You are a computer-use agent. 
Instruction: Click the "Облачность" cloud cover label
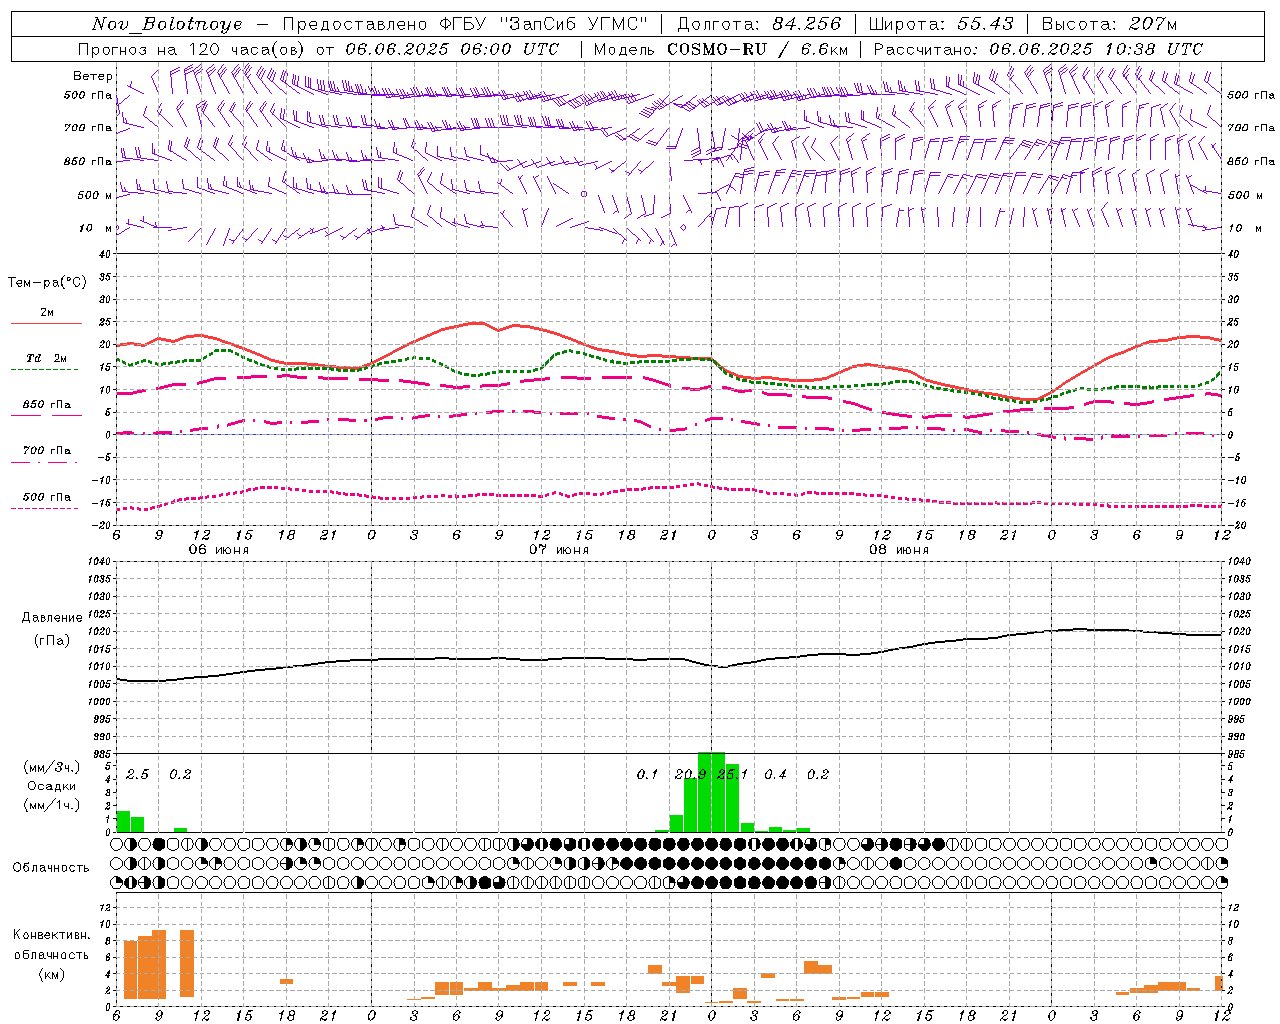click(51, 868)
